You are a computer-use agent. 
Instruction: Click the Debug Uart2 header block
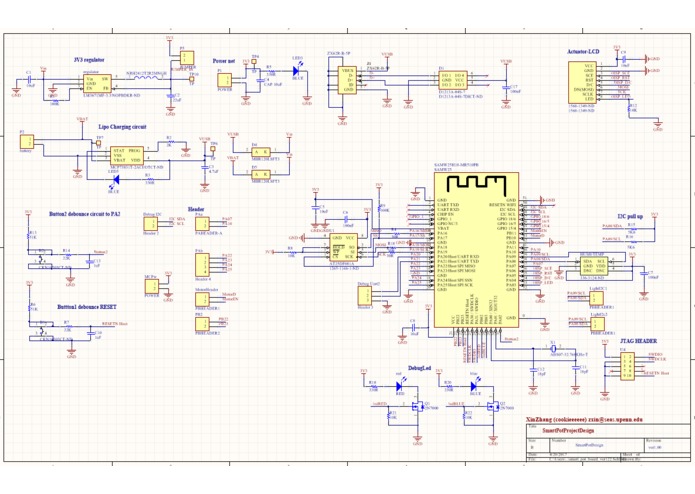click(365, 296)
